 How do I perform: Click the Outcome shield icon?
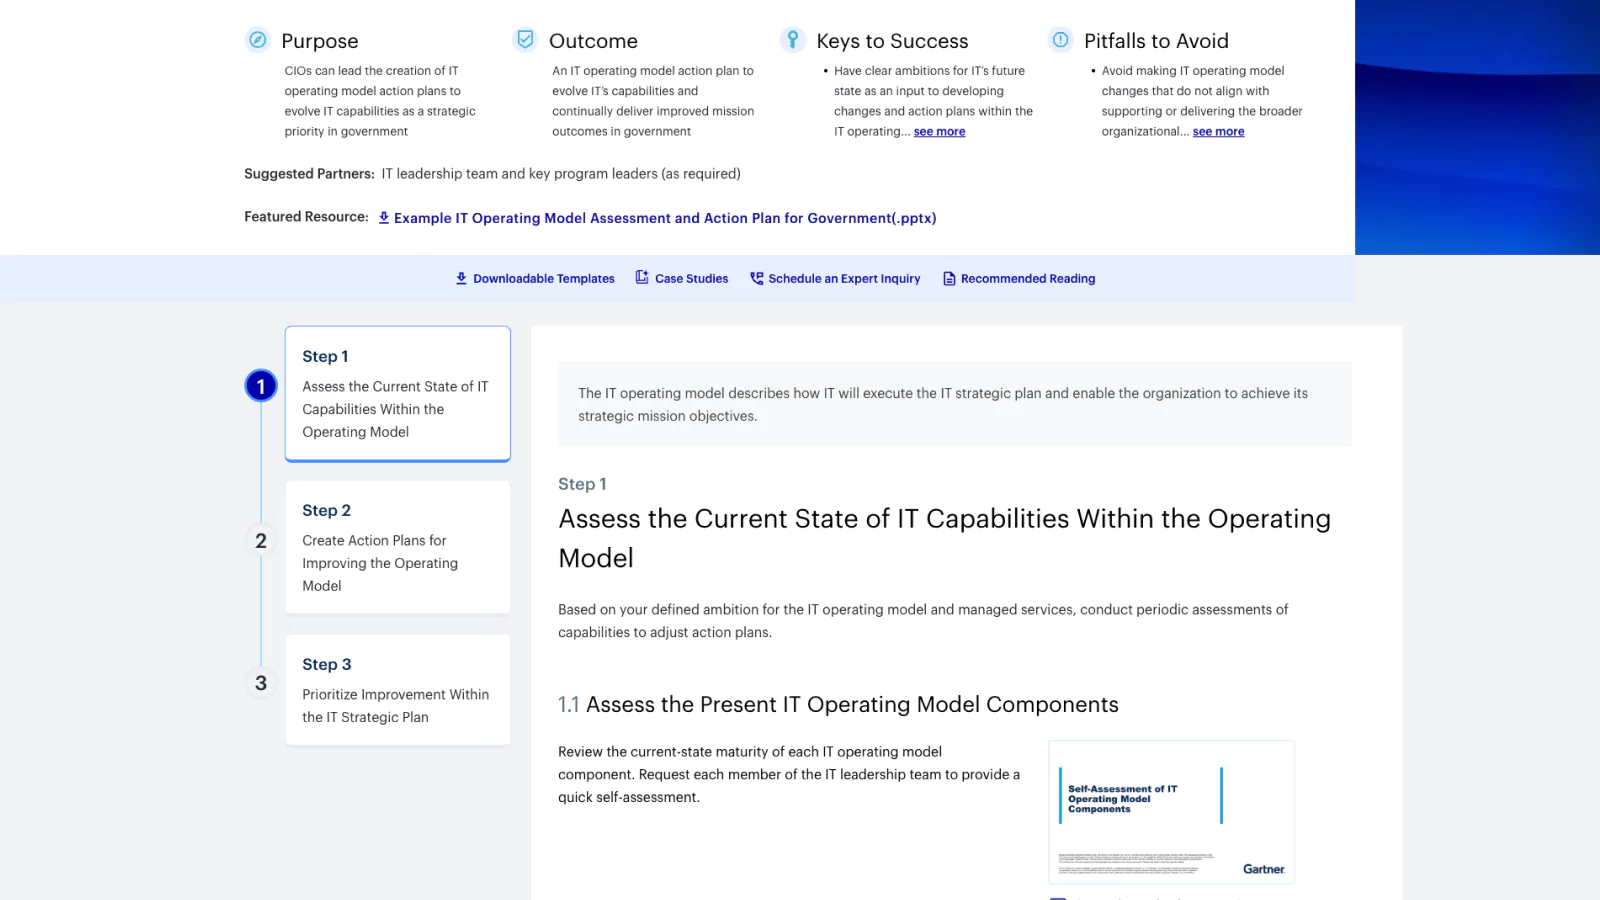(x=525, y=39)
